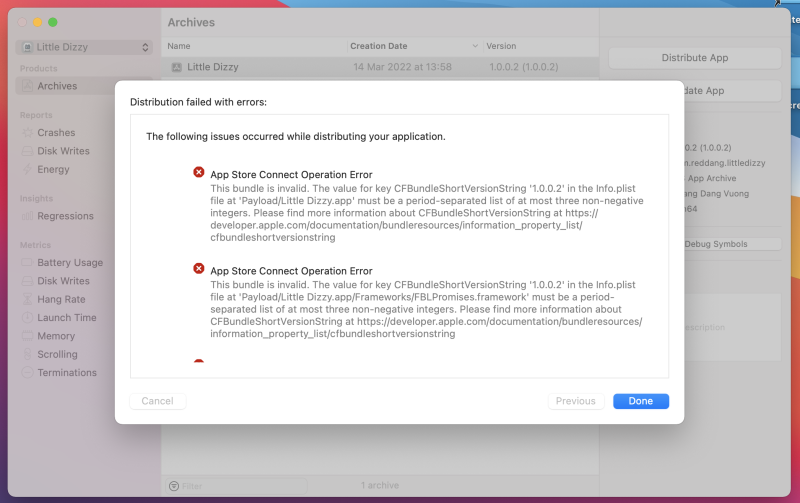Click the Version column header
Viewport: 800px width, 503px height.
(501, 46)
